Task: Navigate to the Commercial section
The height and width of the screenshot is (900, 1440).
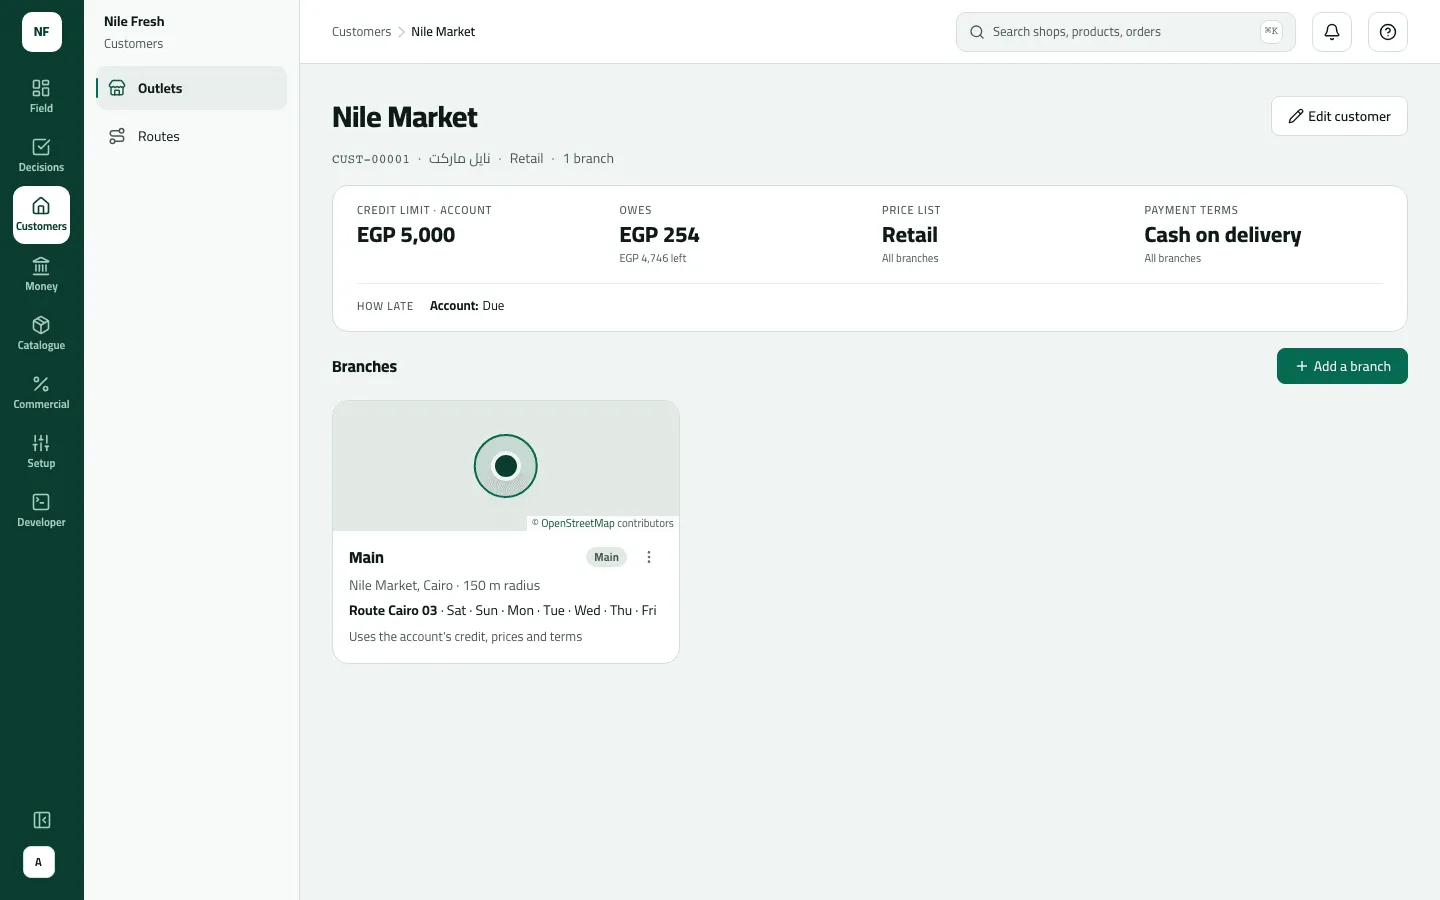Action: 41,393
